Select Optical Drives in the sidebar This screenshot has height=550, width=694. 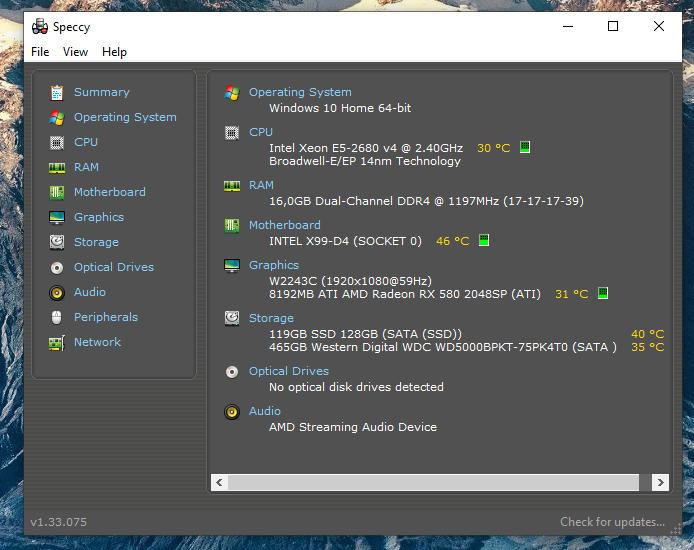coord(114,267)
